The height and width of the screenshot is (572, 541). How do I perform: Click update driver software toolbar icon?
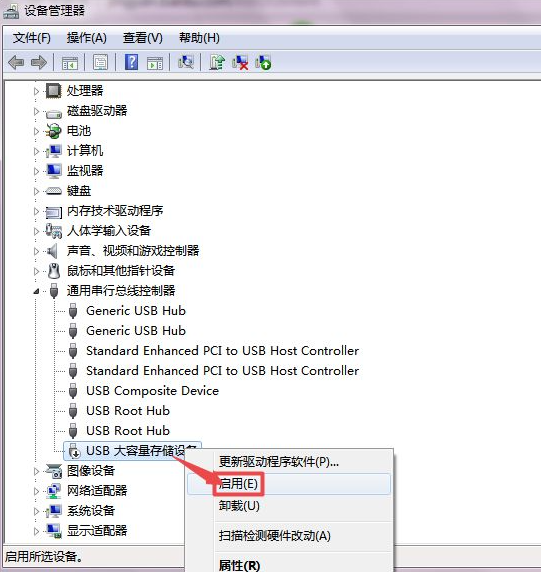coord(217,62)
